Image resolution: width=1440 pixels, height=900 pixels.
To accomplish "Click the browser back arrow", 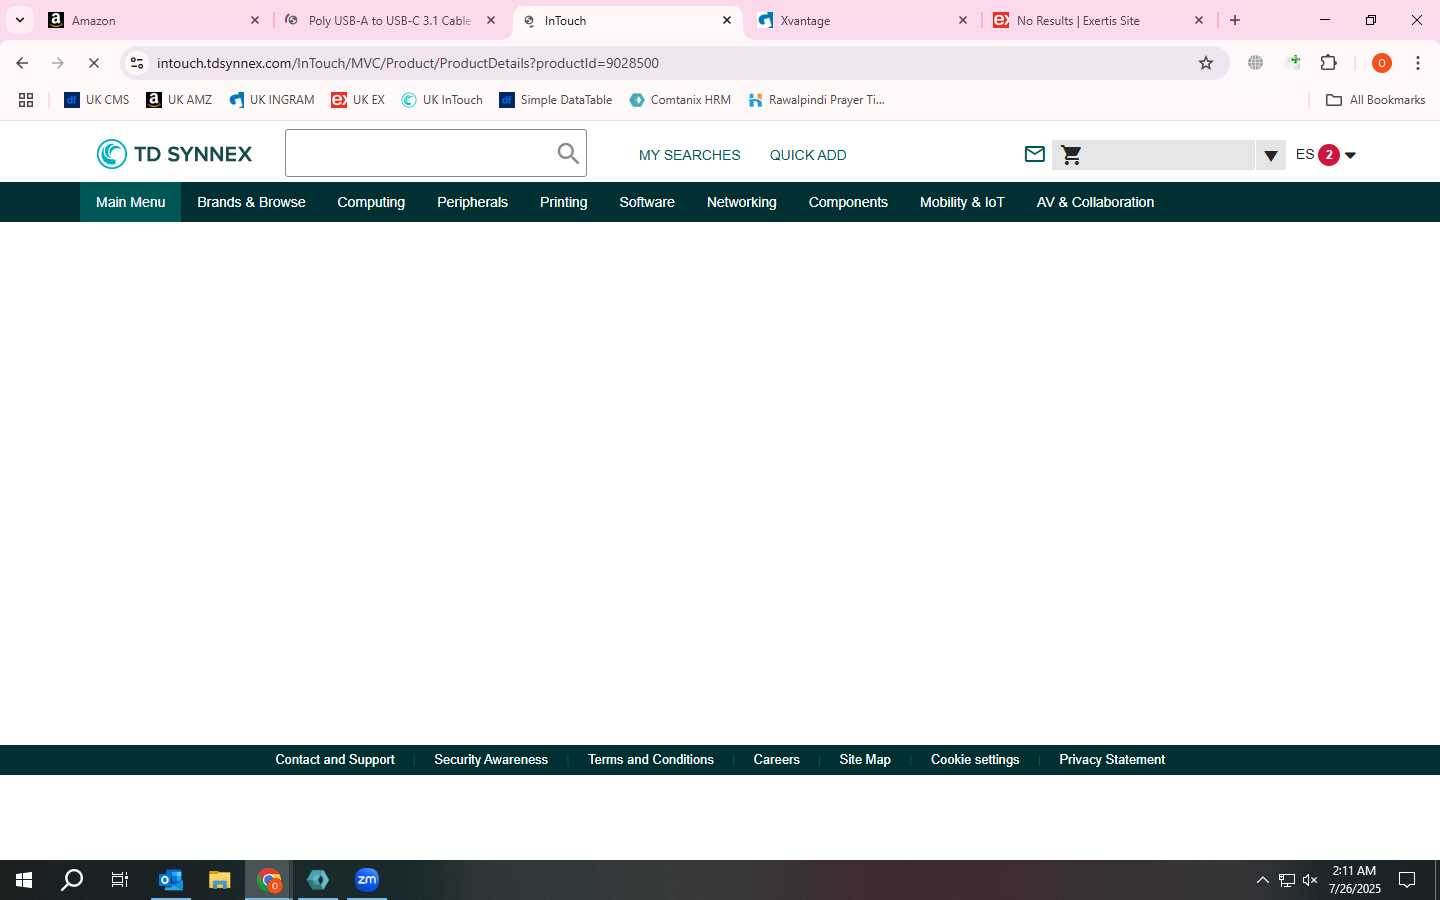I will pos(22,63).
